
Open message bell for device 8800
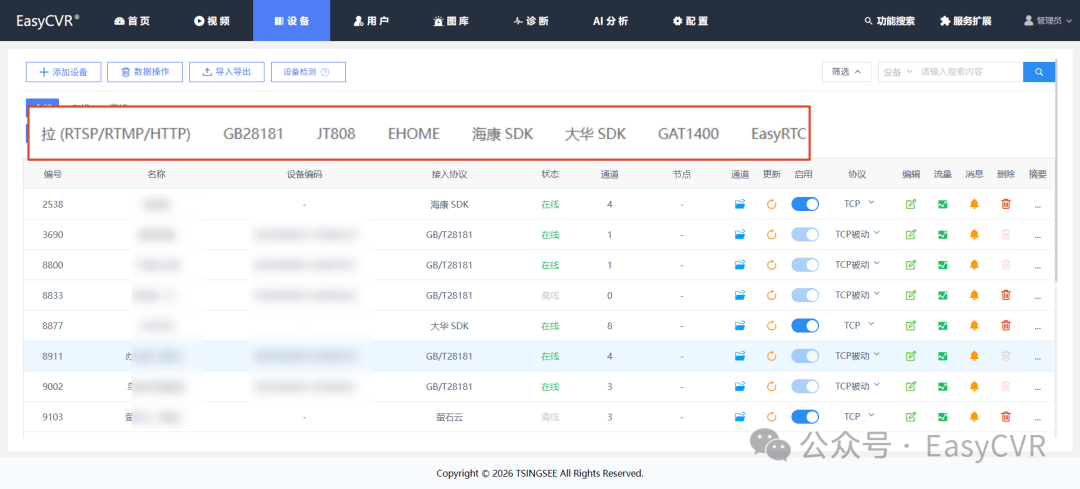click(974, 265)
